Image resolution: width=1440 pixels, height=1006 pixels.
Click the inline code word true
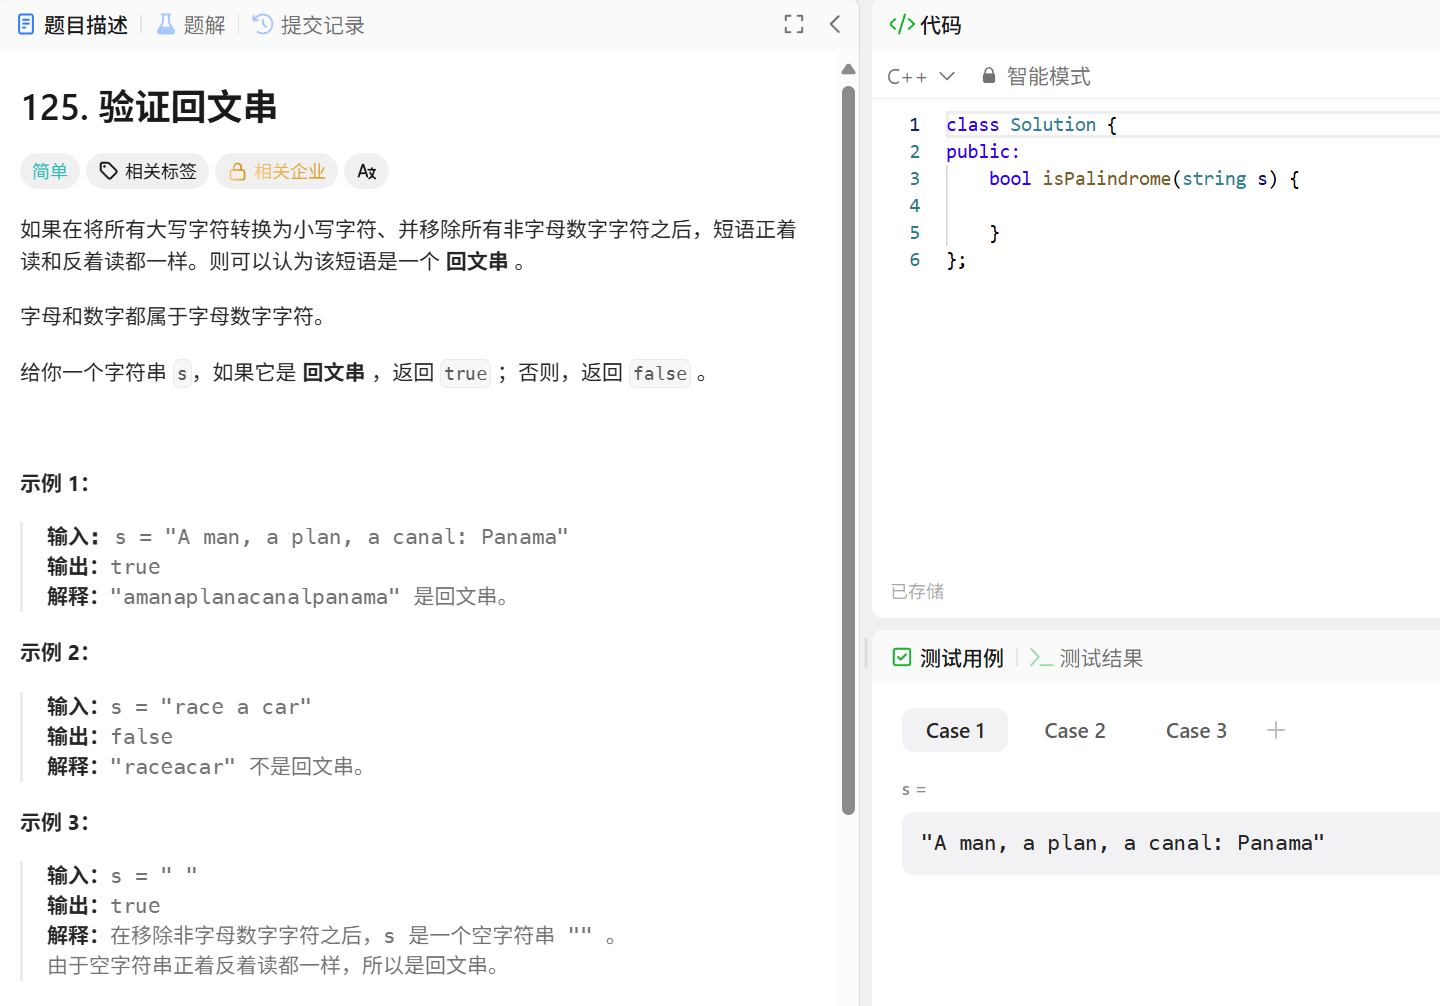click(466, 373)
